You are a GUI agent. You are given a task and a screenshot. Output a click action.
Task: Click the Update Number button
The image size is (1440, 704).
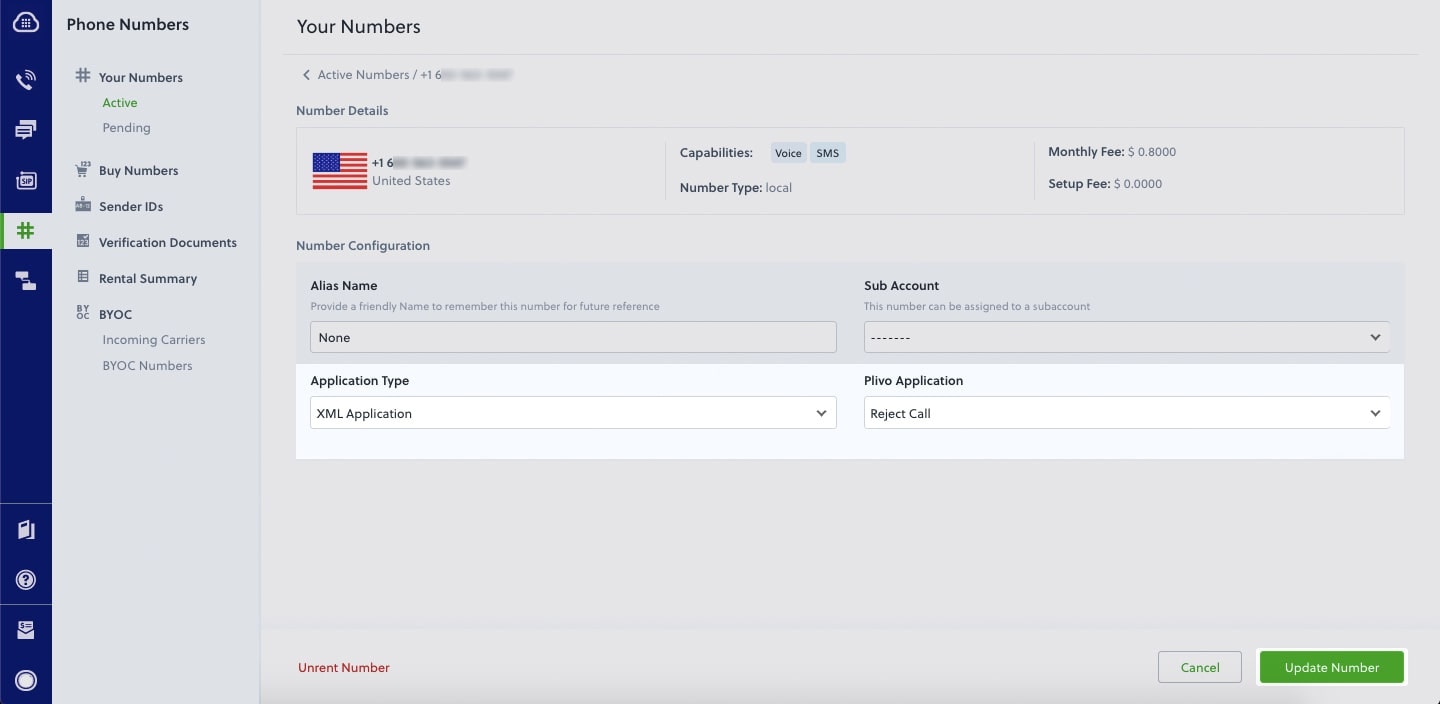point(1331,667)
